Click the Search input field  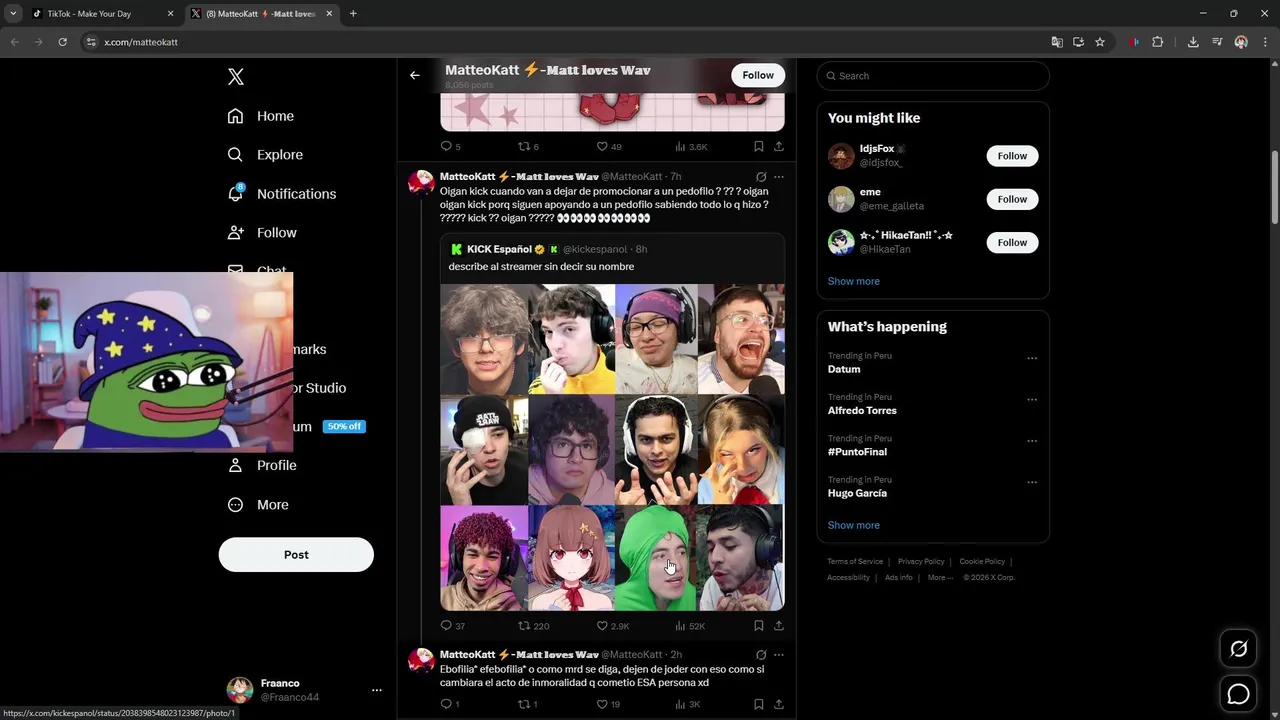tap(933, 76)
